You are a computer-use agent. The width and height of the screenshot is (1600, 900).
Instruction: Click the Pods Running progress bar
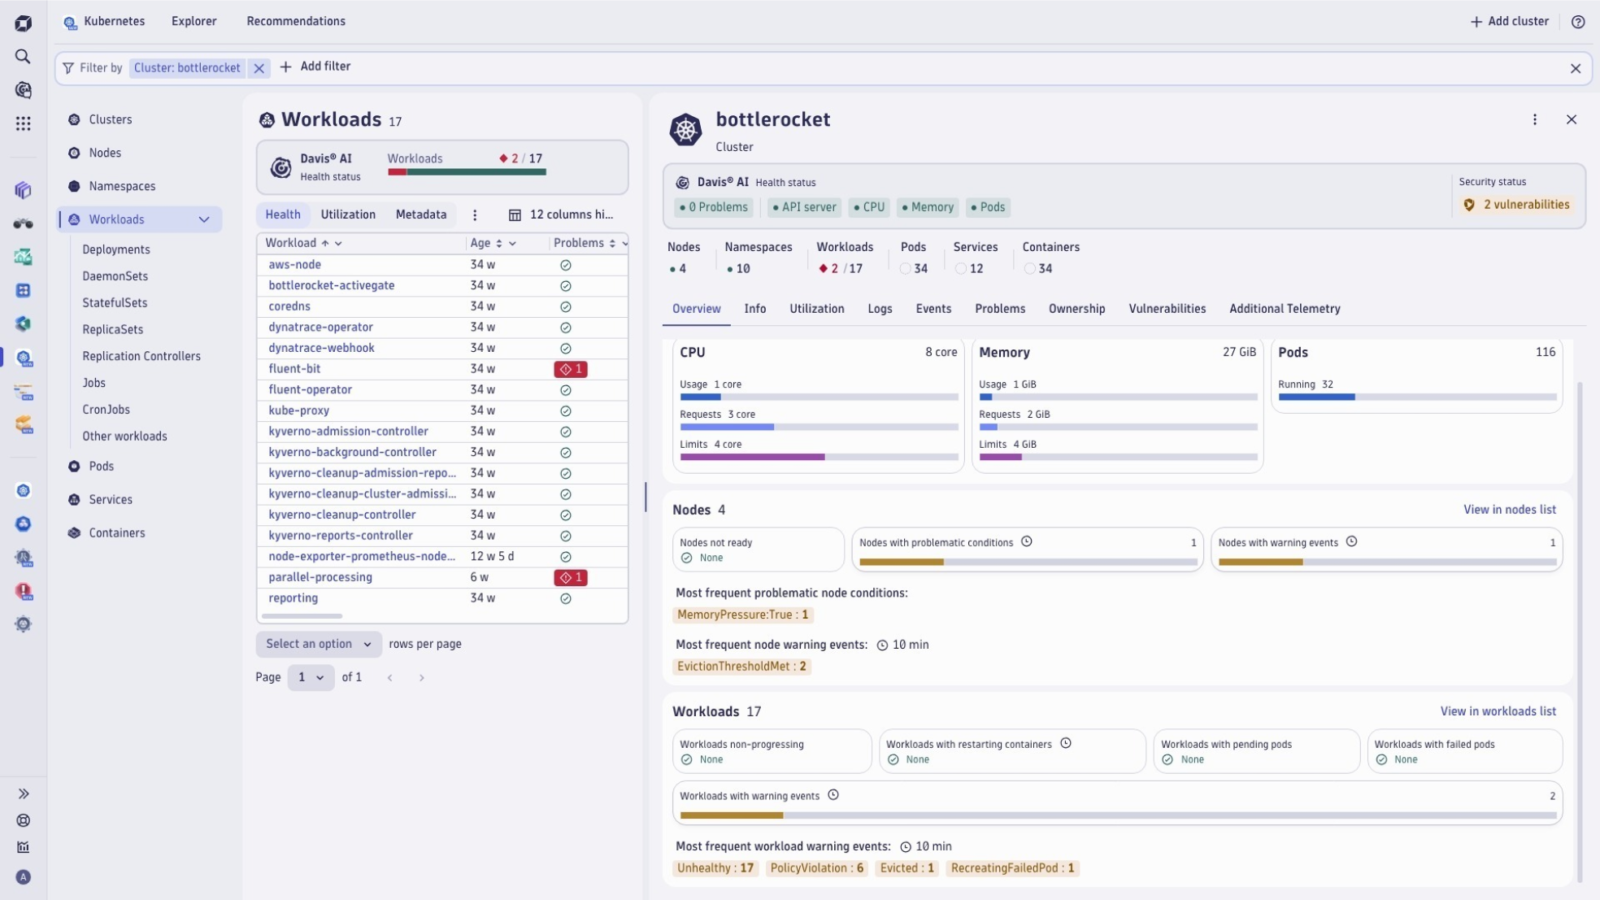coord(1417,397)
